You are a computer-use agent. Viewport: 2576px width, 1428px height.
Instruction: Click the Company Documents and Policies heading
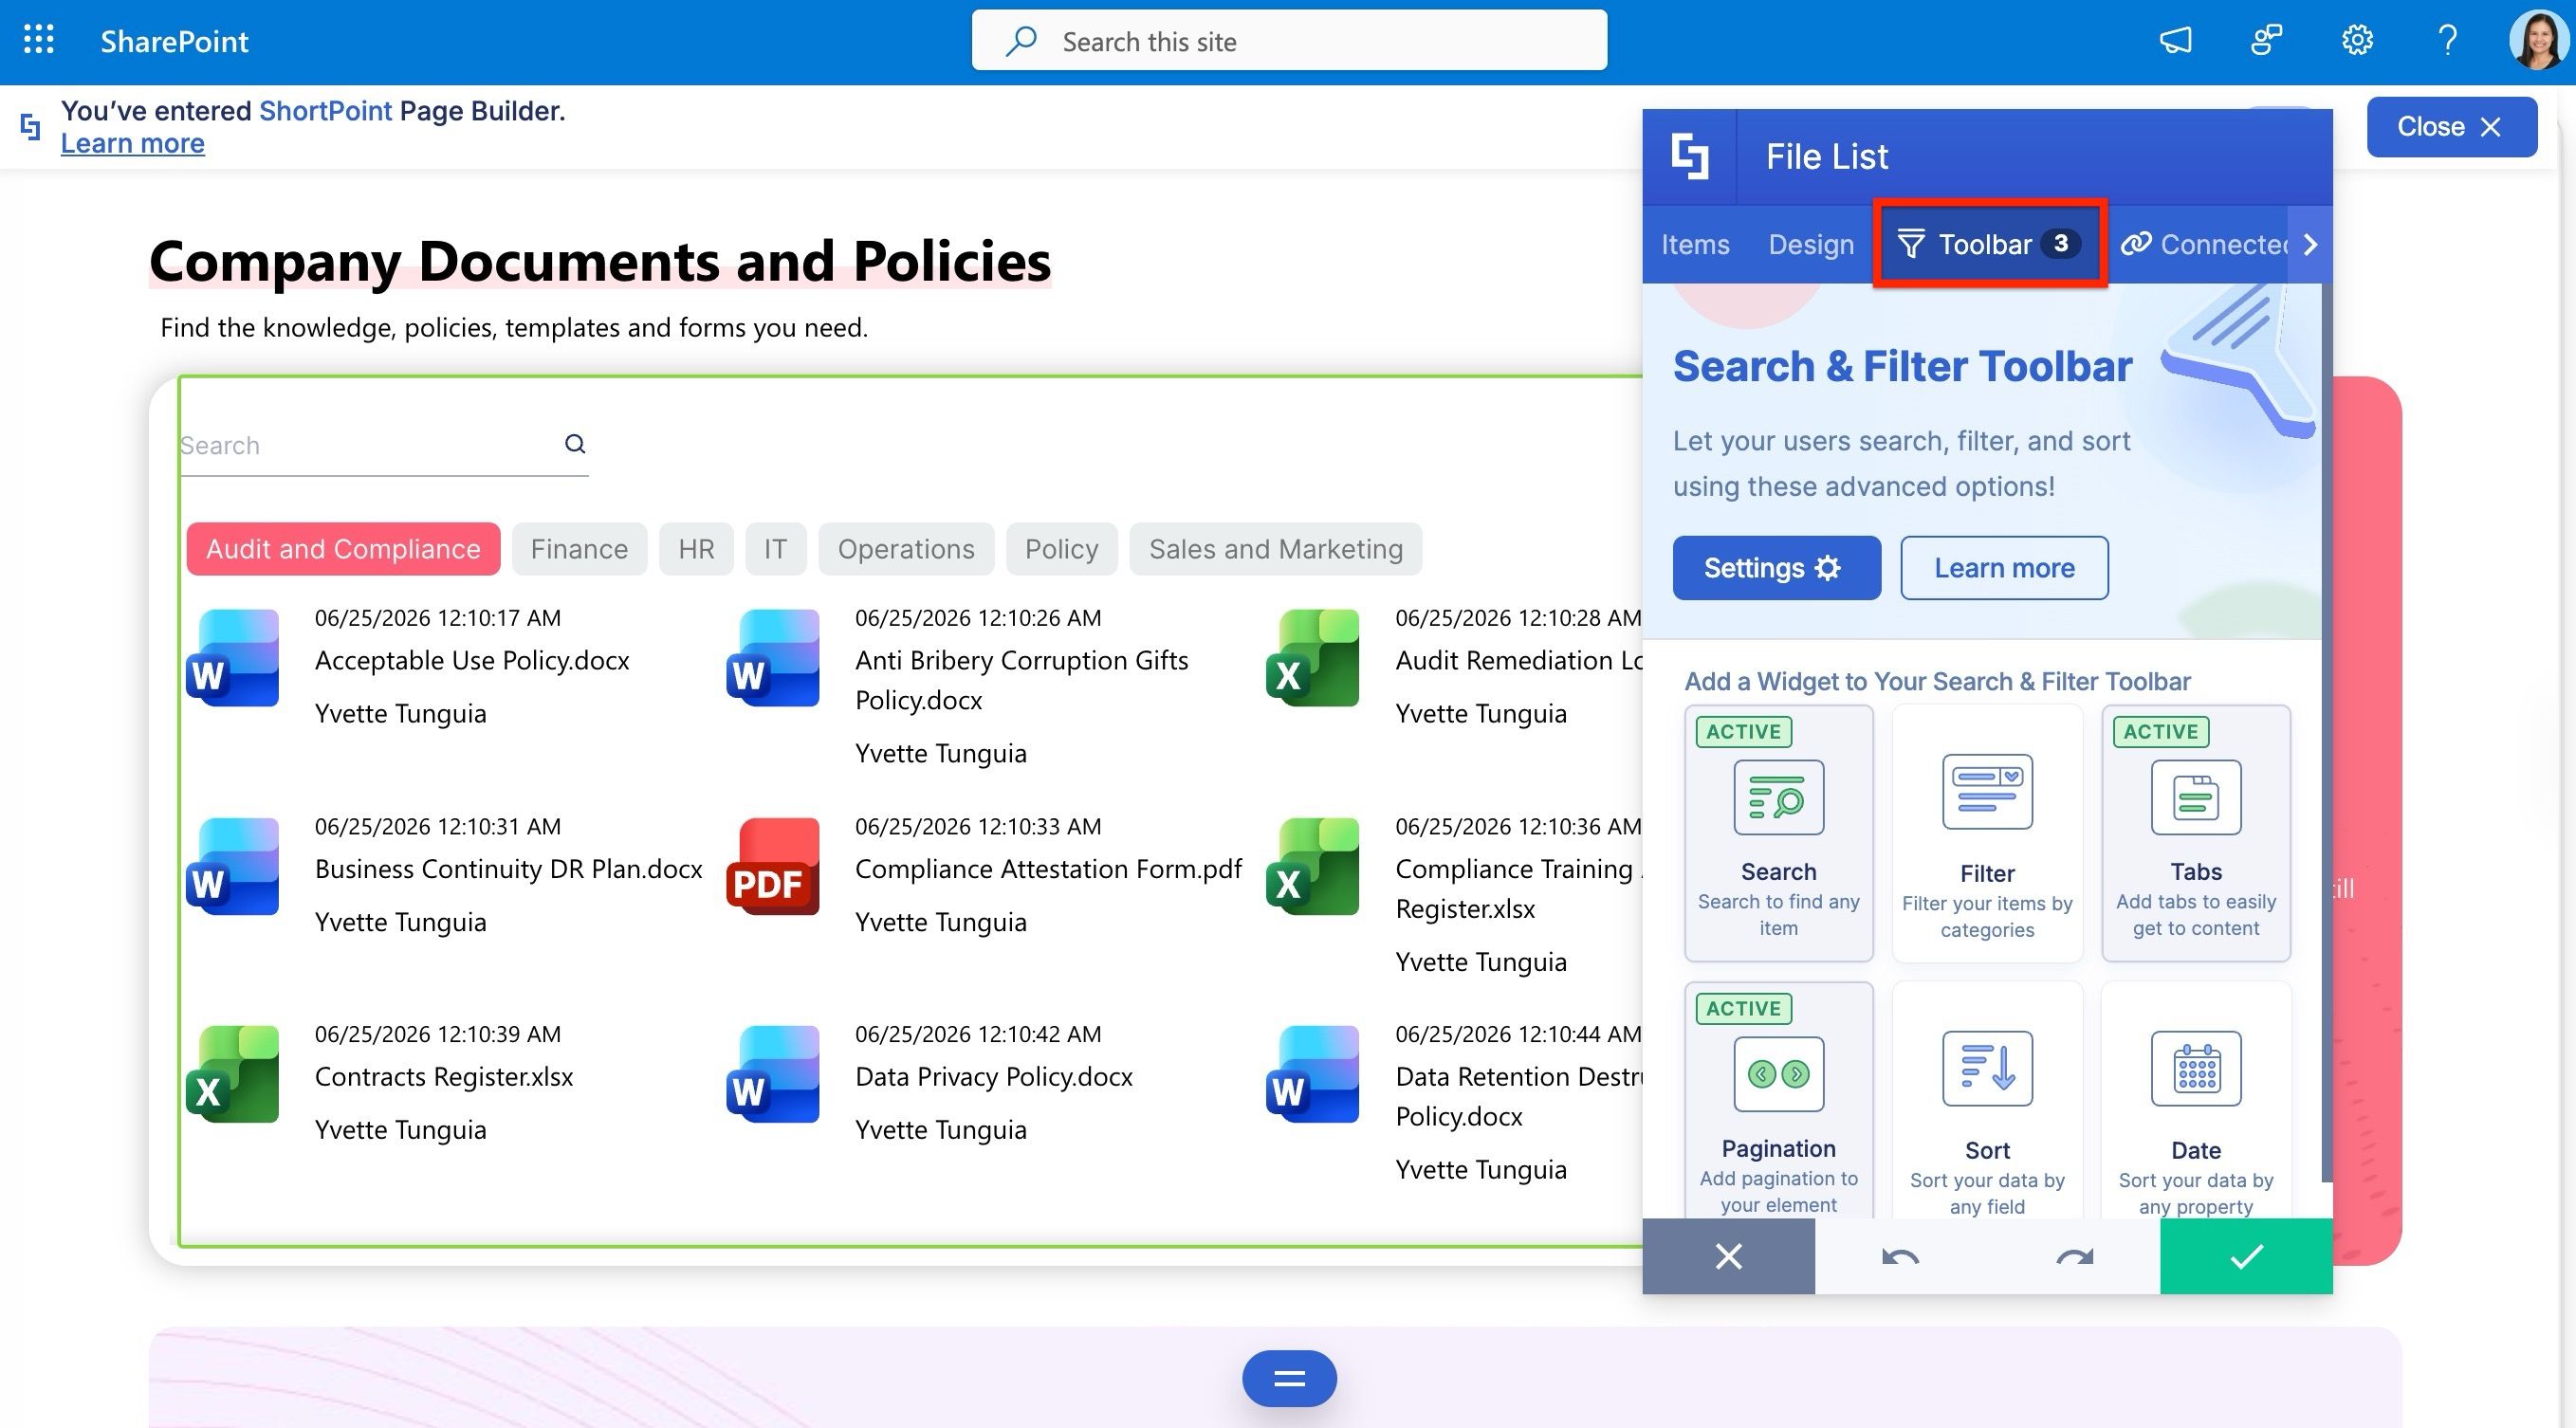(x=600, y=261)
